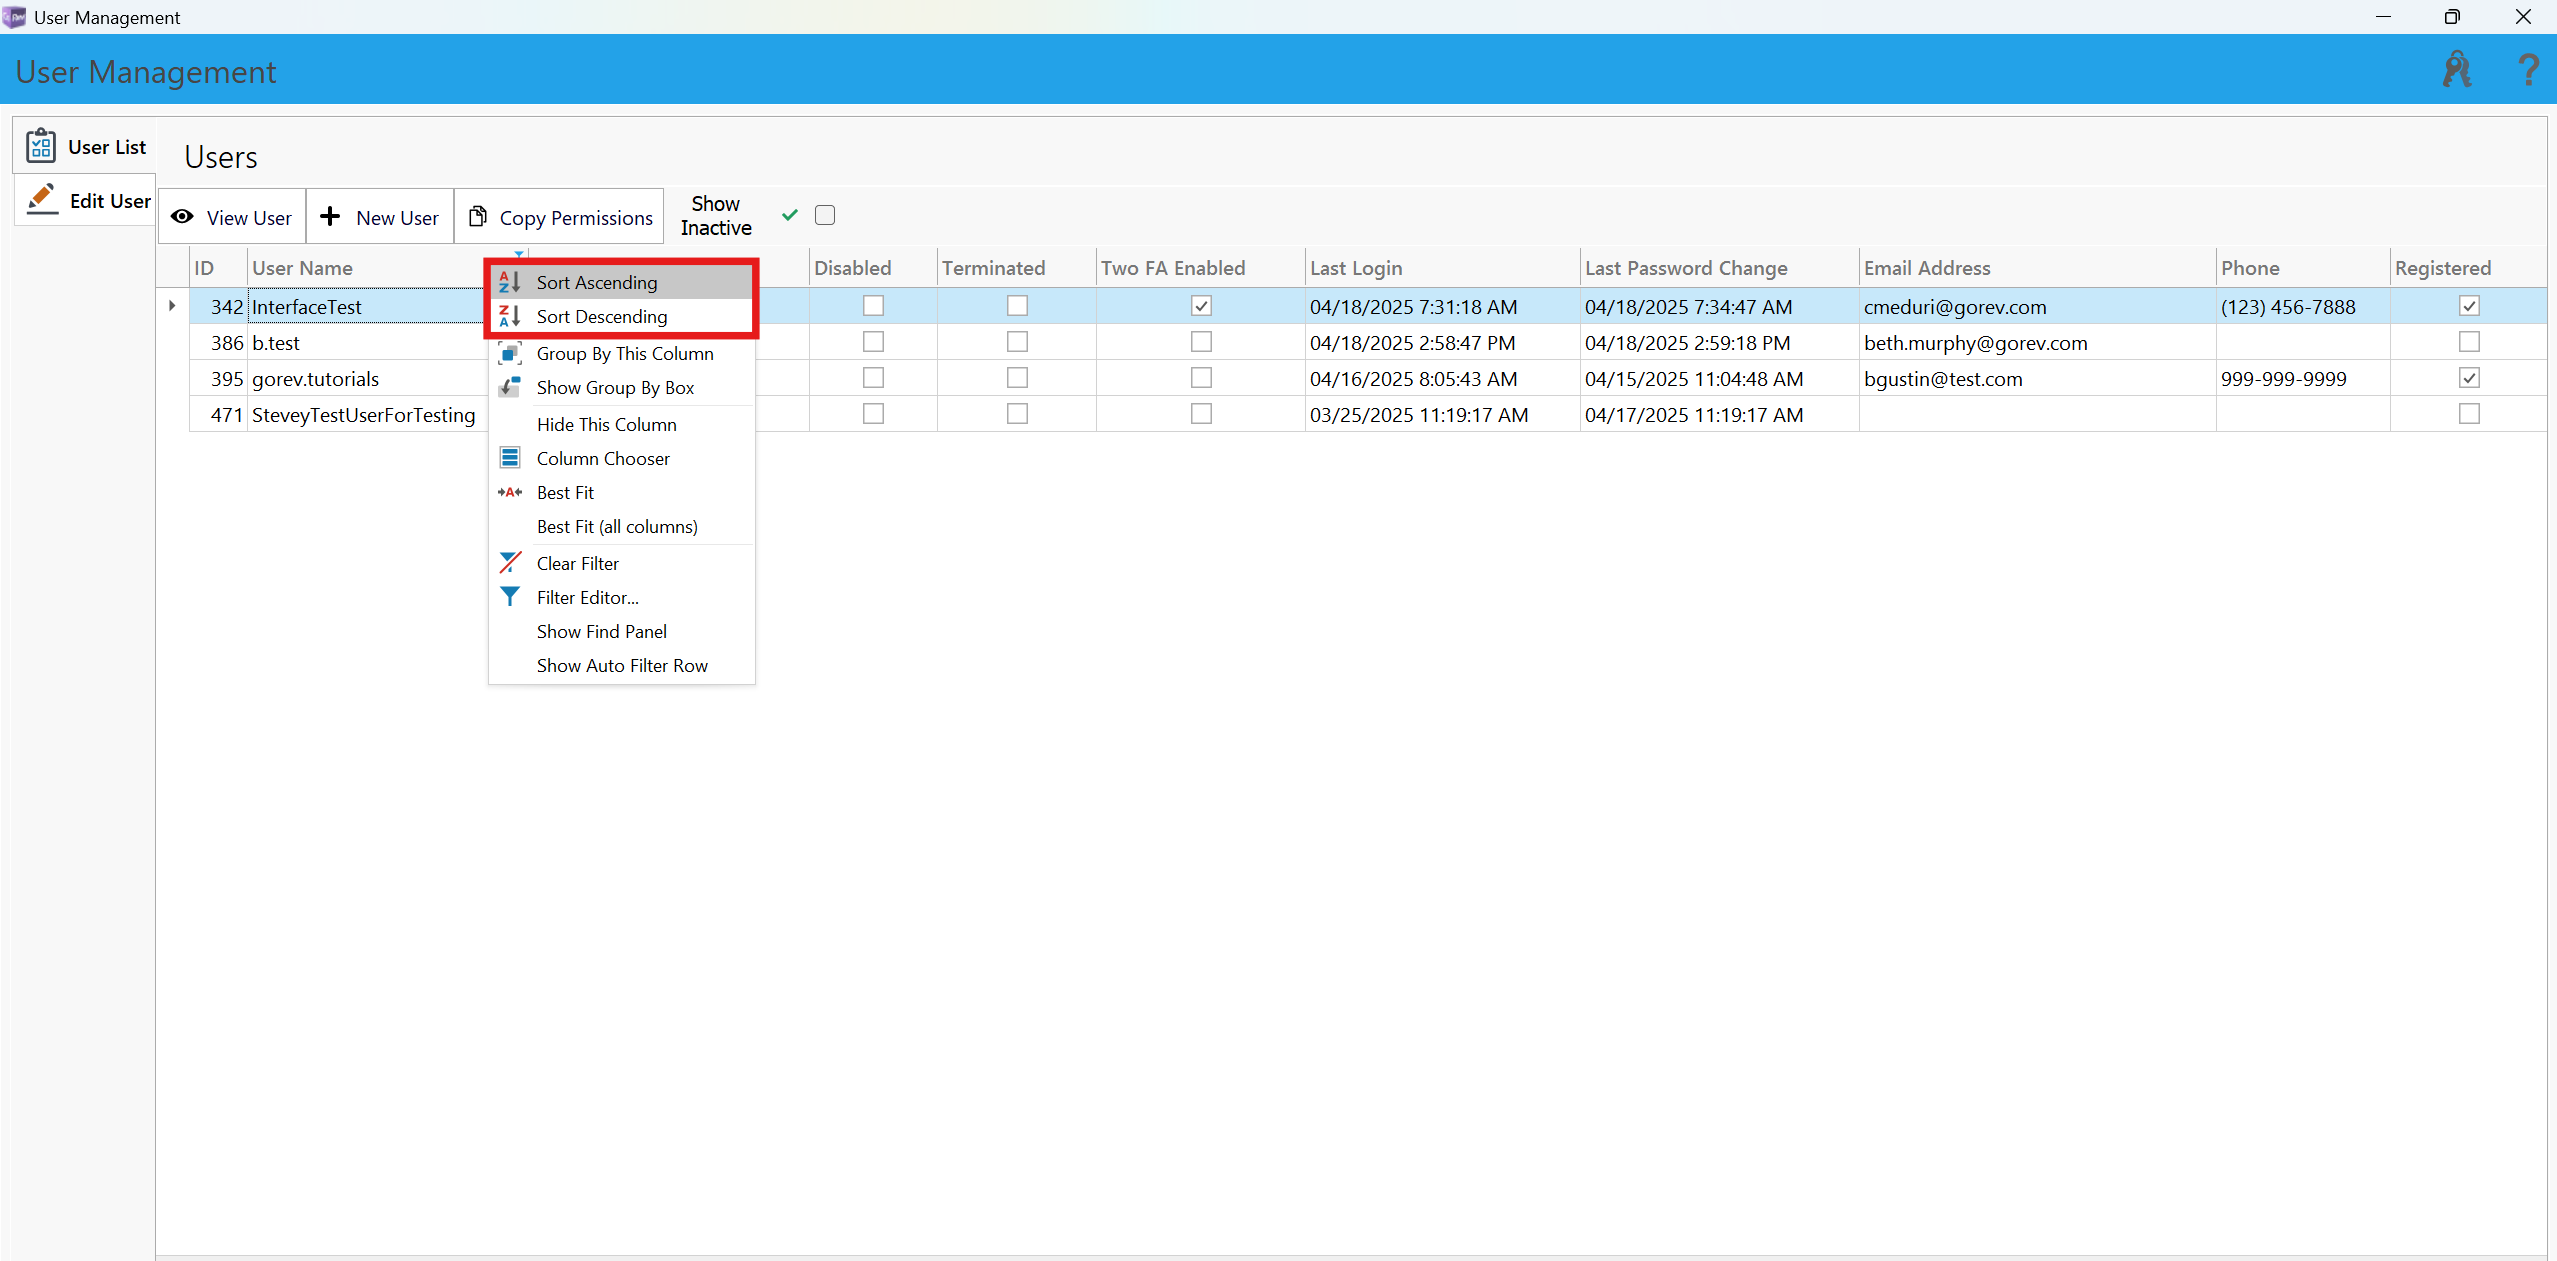The image size is (2557, 1261).
Task: Toggle Registered checkbox for InterfaceTest
Action: tap(2469, 306)
